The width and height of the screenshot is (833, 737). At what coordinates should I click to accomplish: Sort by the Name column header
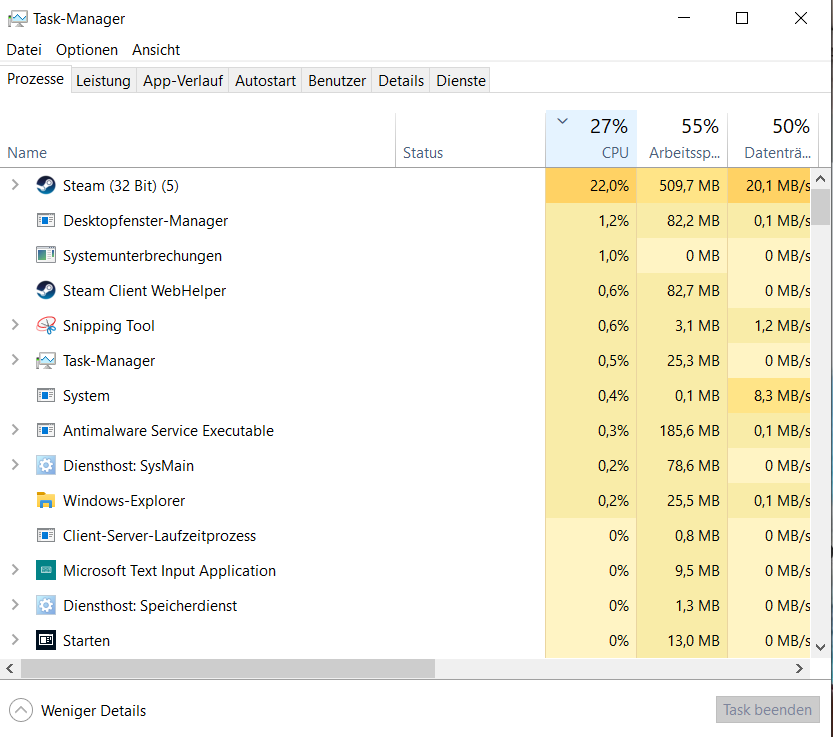[198, 139]
